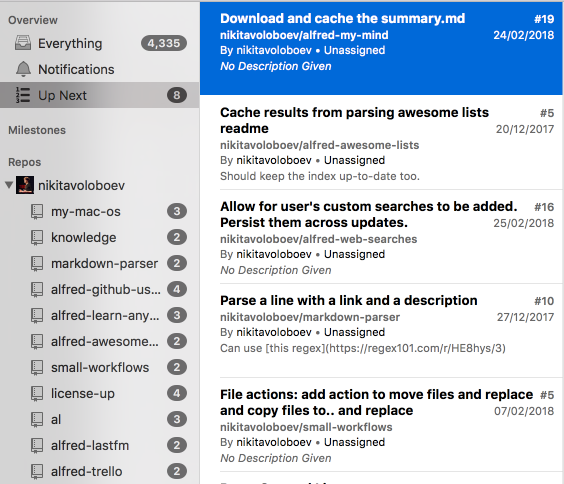Click the knowledge repo book icon
564x484 pixels.
pyautogui.click(x=37, y=237)
